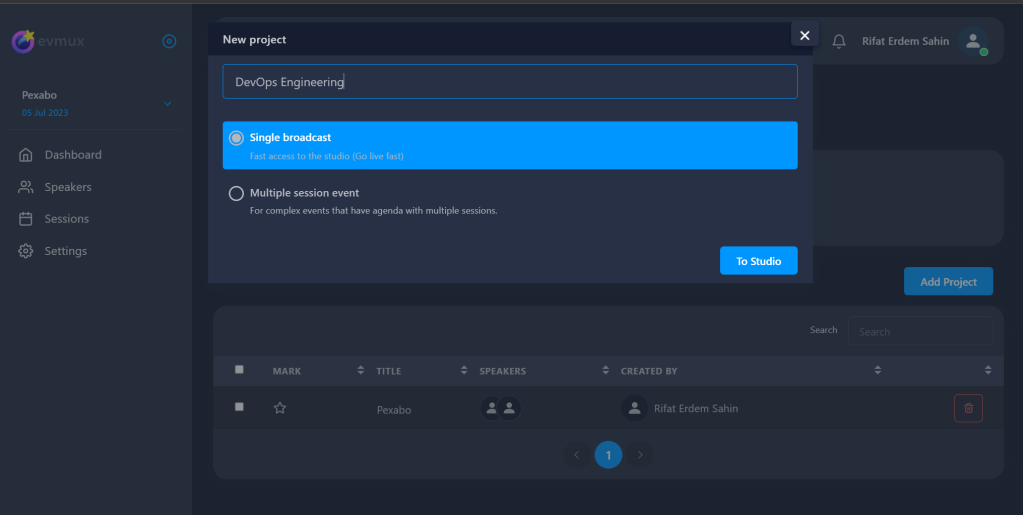This screenshot has height=515, width=1023.
Task: Tick the select-all checkbox in table header
Action: point(239,369)
